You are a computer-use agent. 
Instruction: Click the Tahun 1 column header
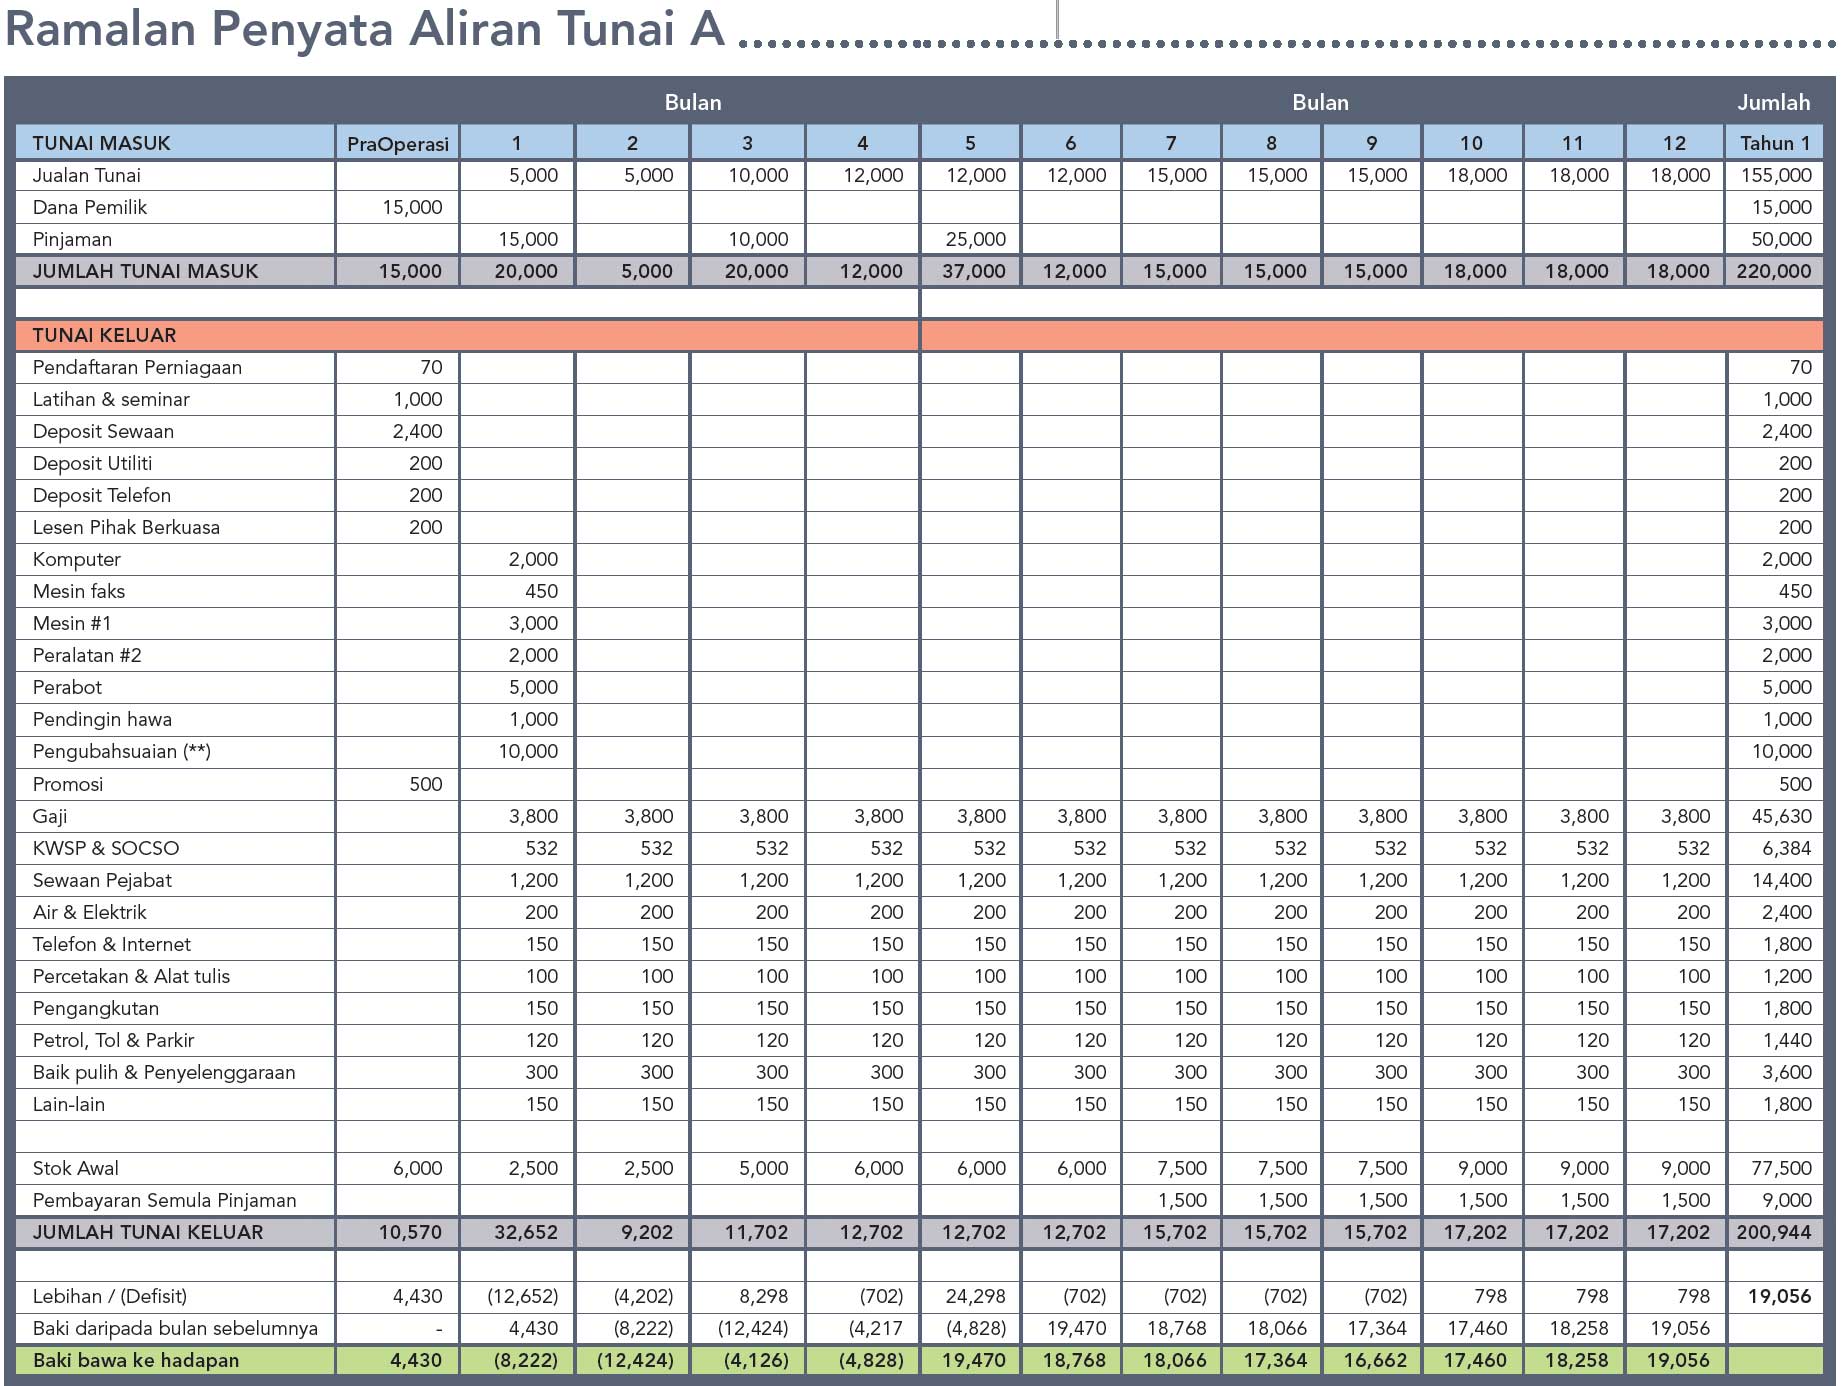coord(1775,143)
